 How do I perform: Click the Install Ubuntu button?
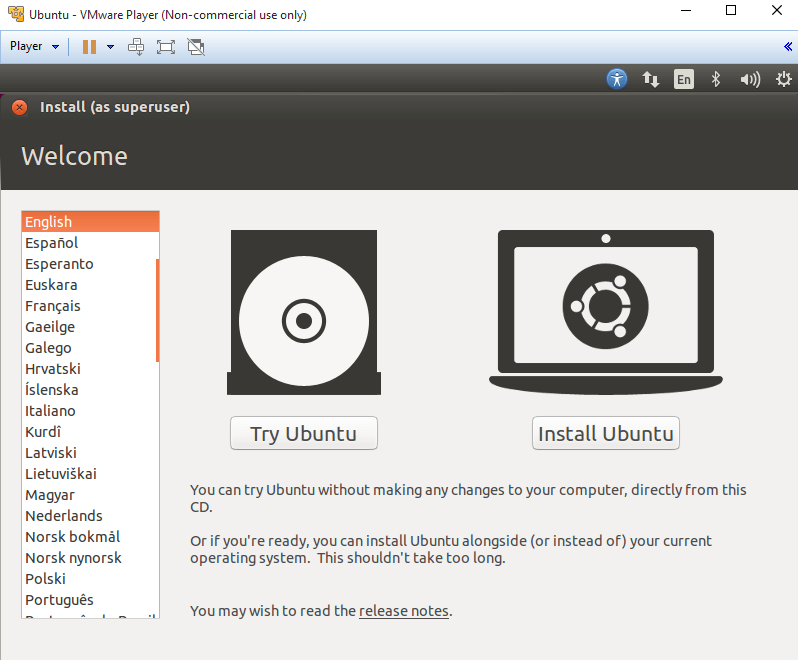(x=605, y=434)
